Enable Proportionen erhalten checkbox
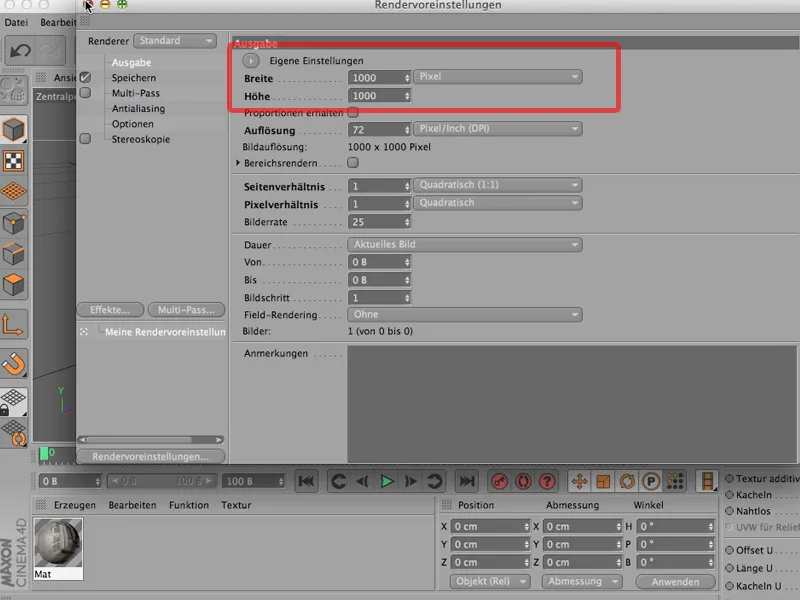The height and width of the screenshot is (600, 800). tap(353, 112)
